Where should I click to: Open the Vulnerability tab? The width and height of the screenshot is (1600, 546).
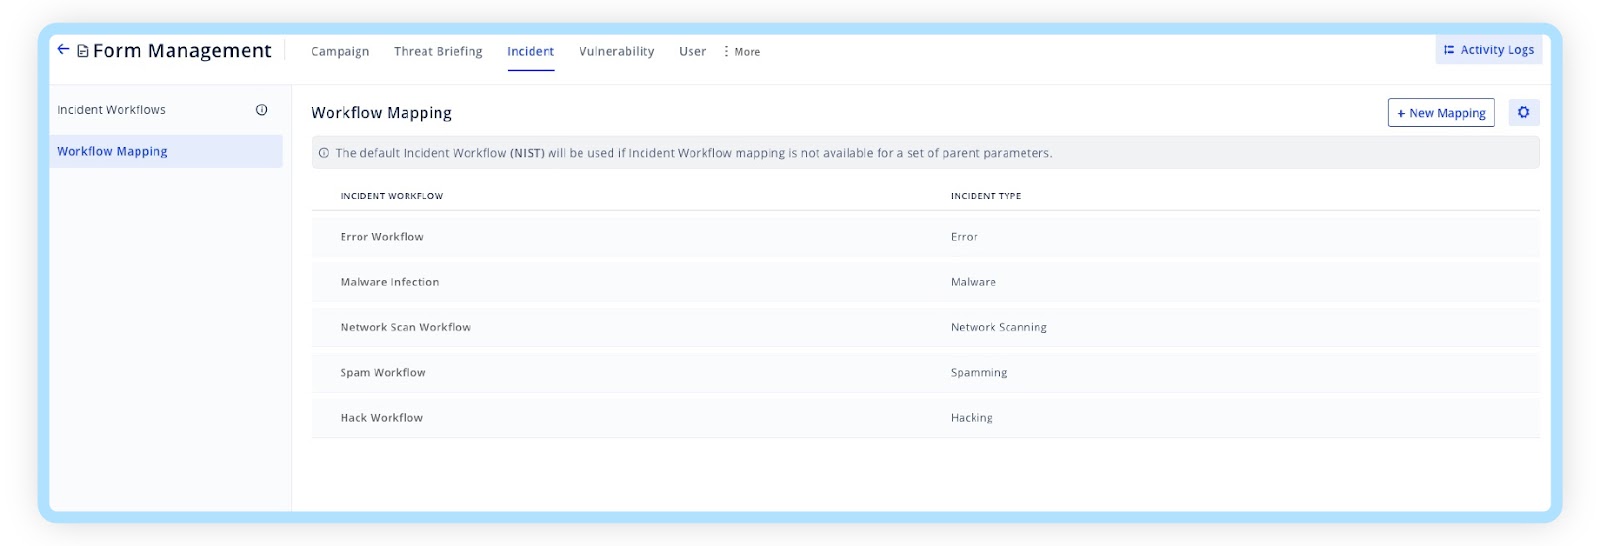(617, 52)
